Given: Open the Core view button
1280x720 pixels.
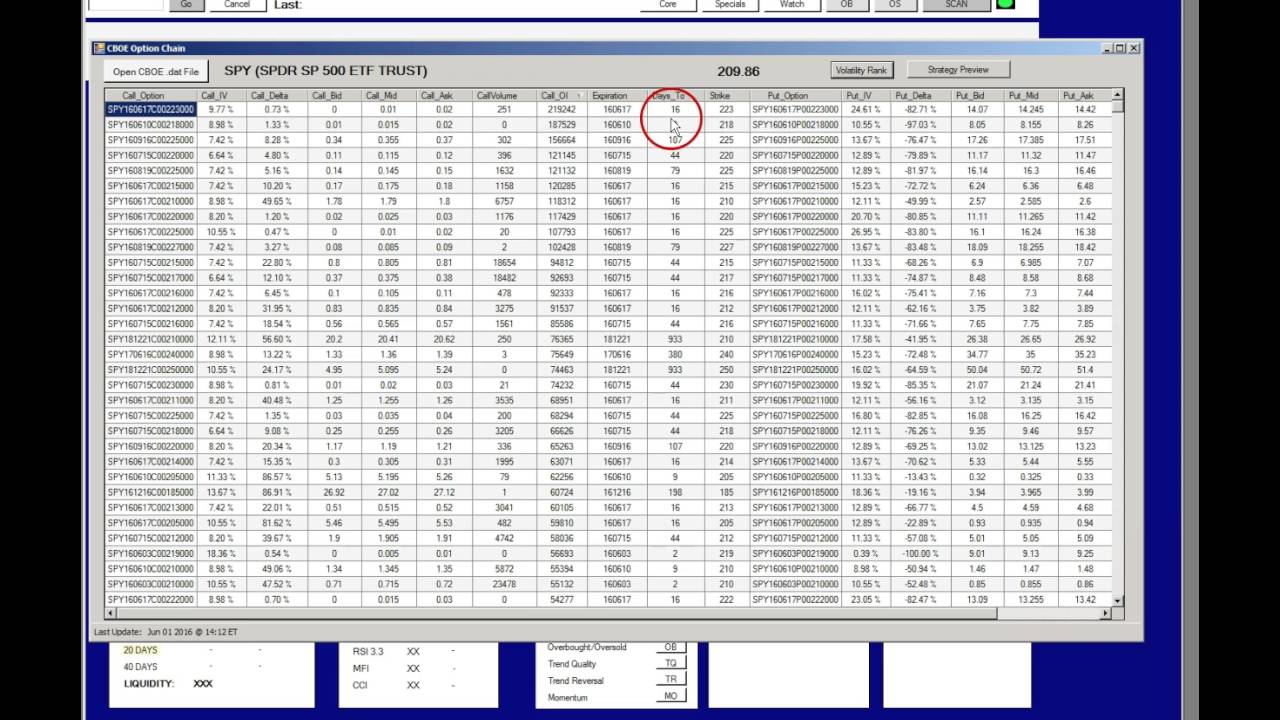Looking at the screenshot, I should [668, 4].
